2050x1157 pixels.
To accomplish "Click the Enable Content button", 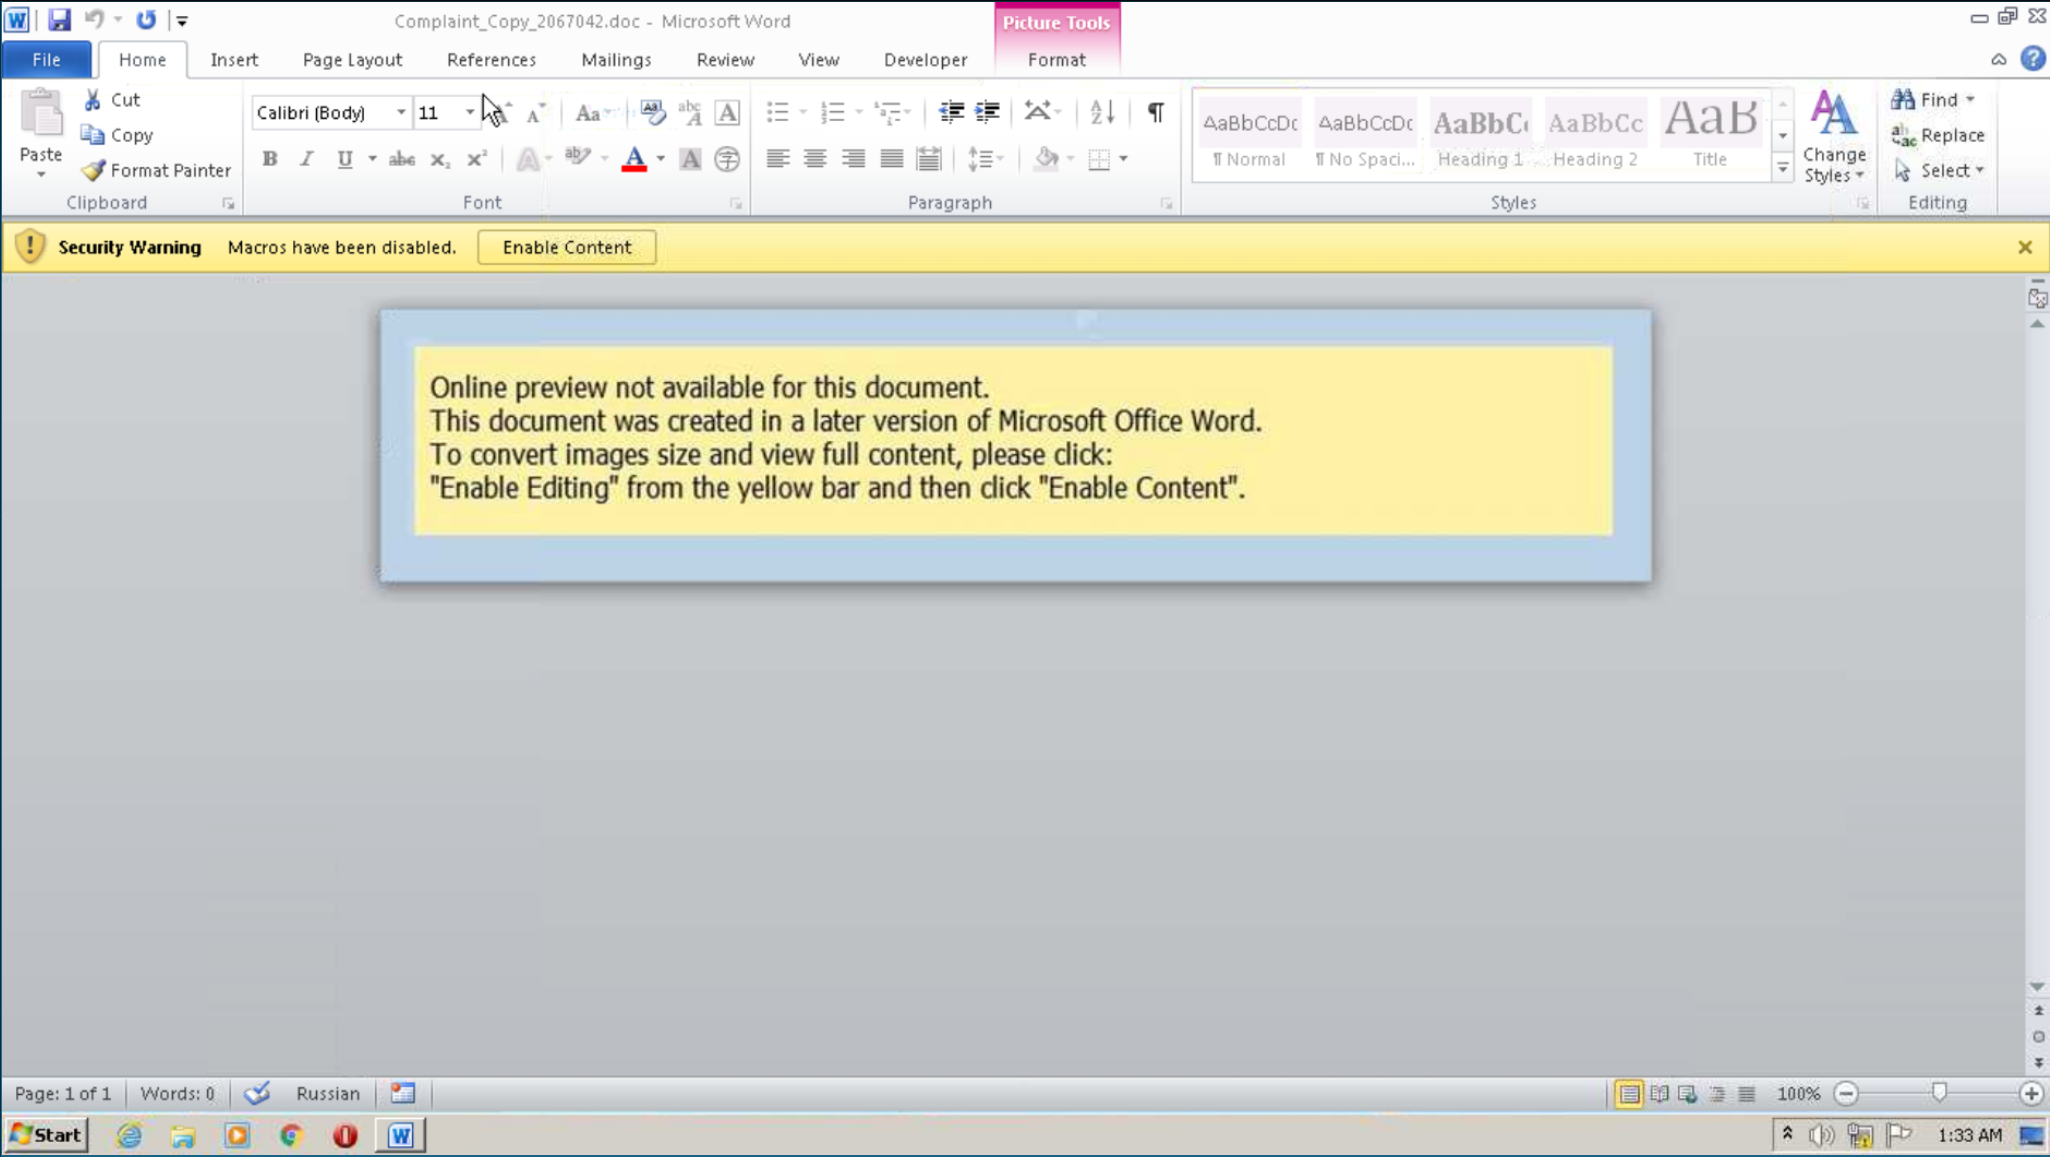I will pos(566,247).
